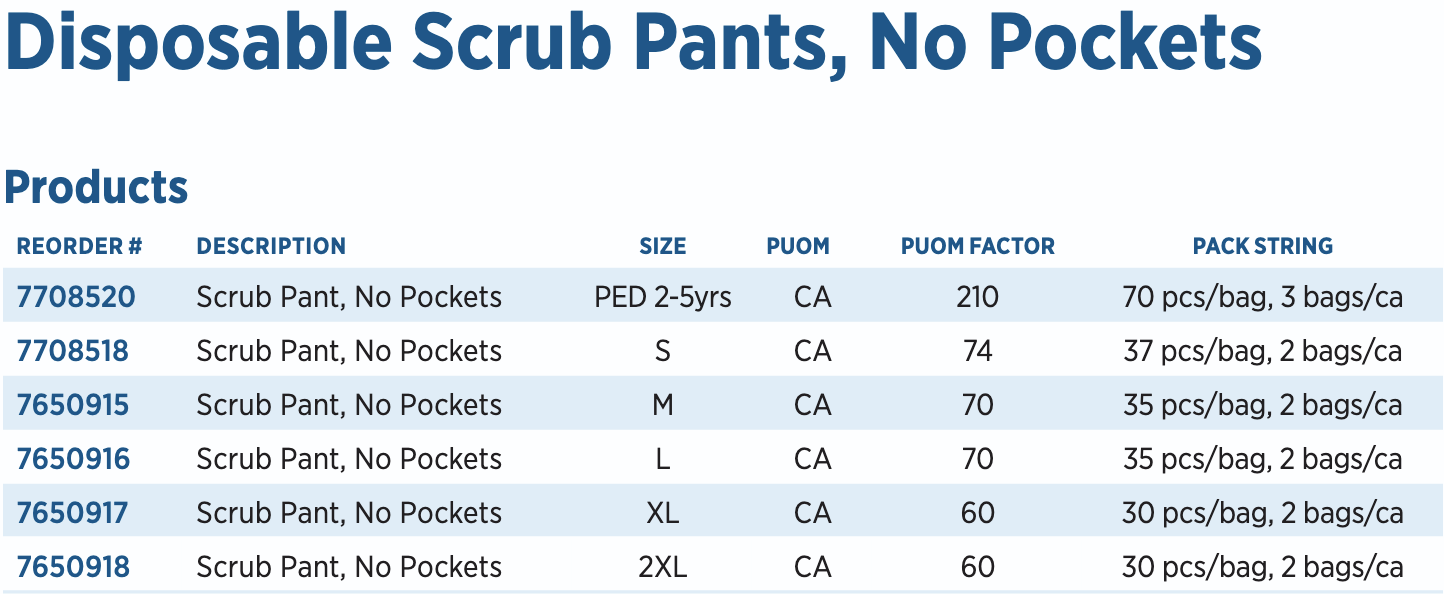Open reorder link 7708518

(73, 351)
